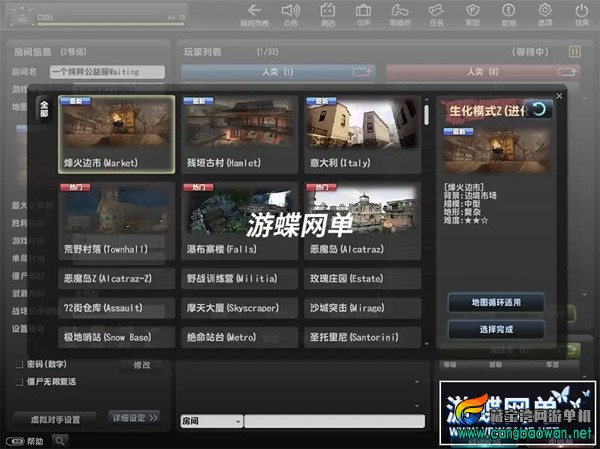Screen dimensions: 600x449
Task: Select the 全部 category tab
Action: click(x=44, y=109)
